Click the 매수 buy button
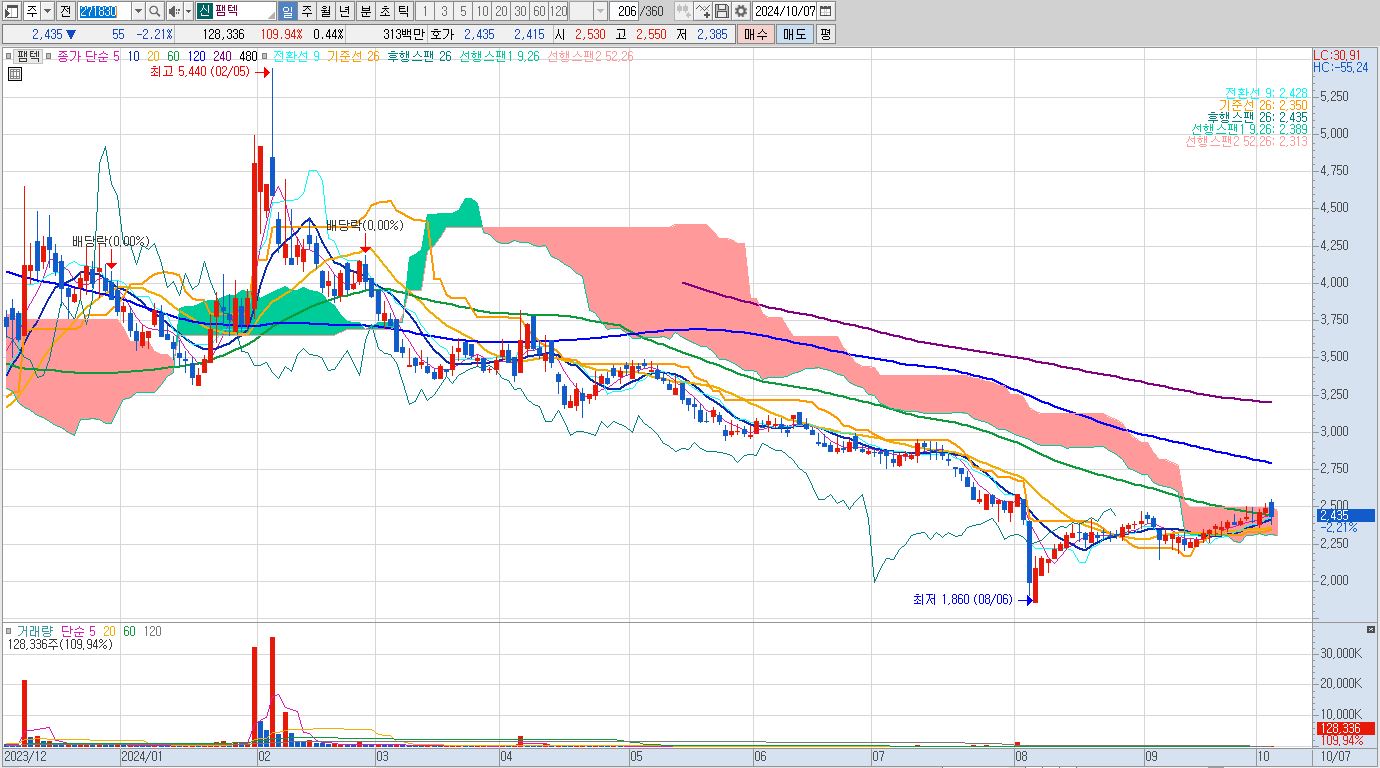Image resolution: width=1380 pixels, height=768 pixels. coord(756,34)
